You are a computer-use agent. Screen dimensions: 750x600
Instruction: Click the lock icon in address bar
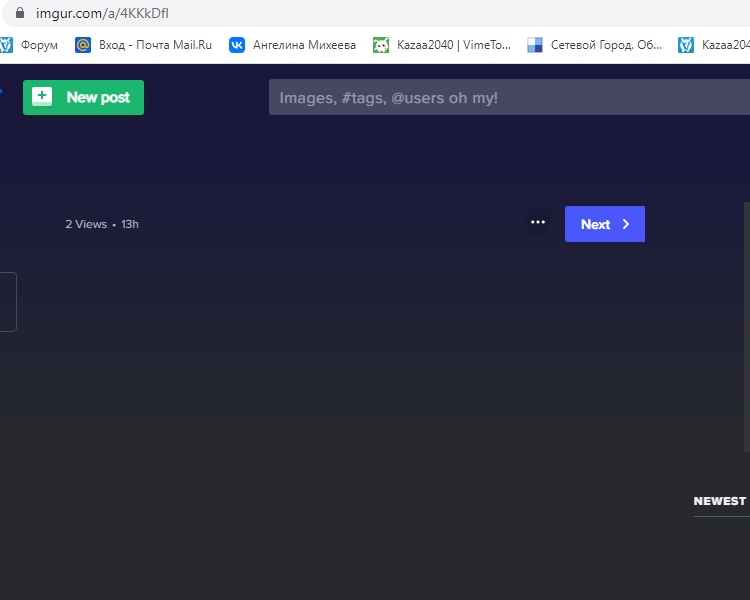click(x=18, y=13)
